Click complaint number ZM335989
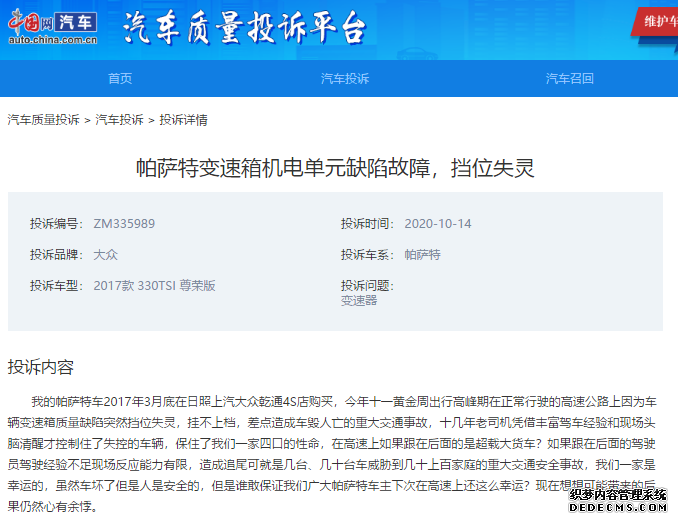 click(x=124, y=224)
